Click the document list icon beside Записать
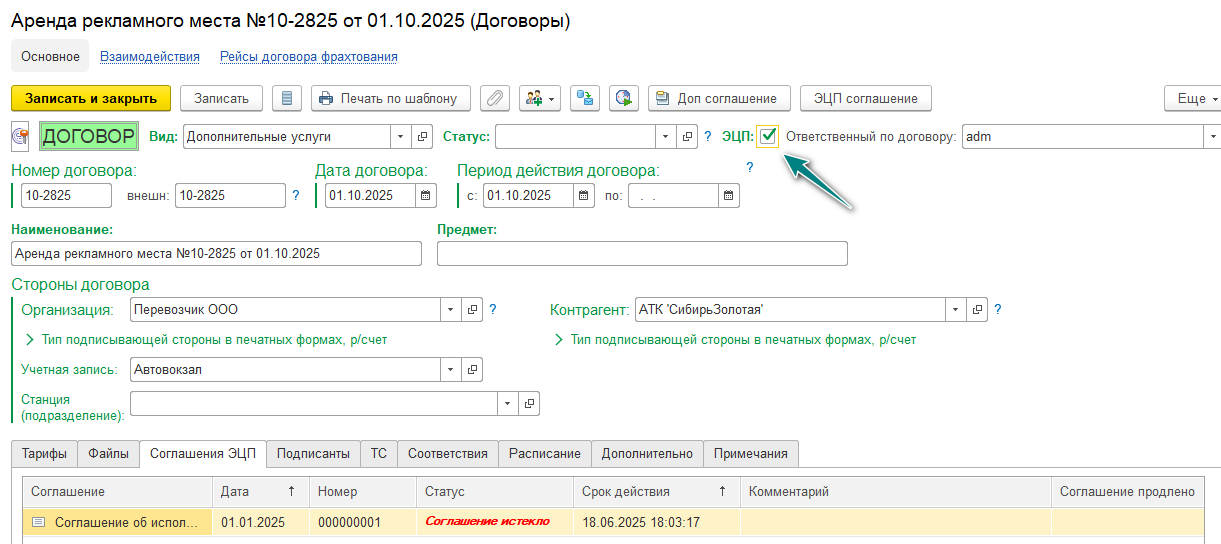The height and width of the screenshot is (544, 1221). click(288, 98)
